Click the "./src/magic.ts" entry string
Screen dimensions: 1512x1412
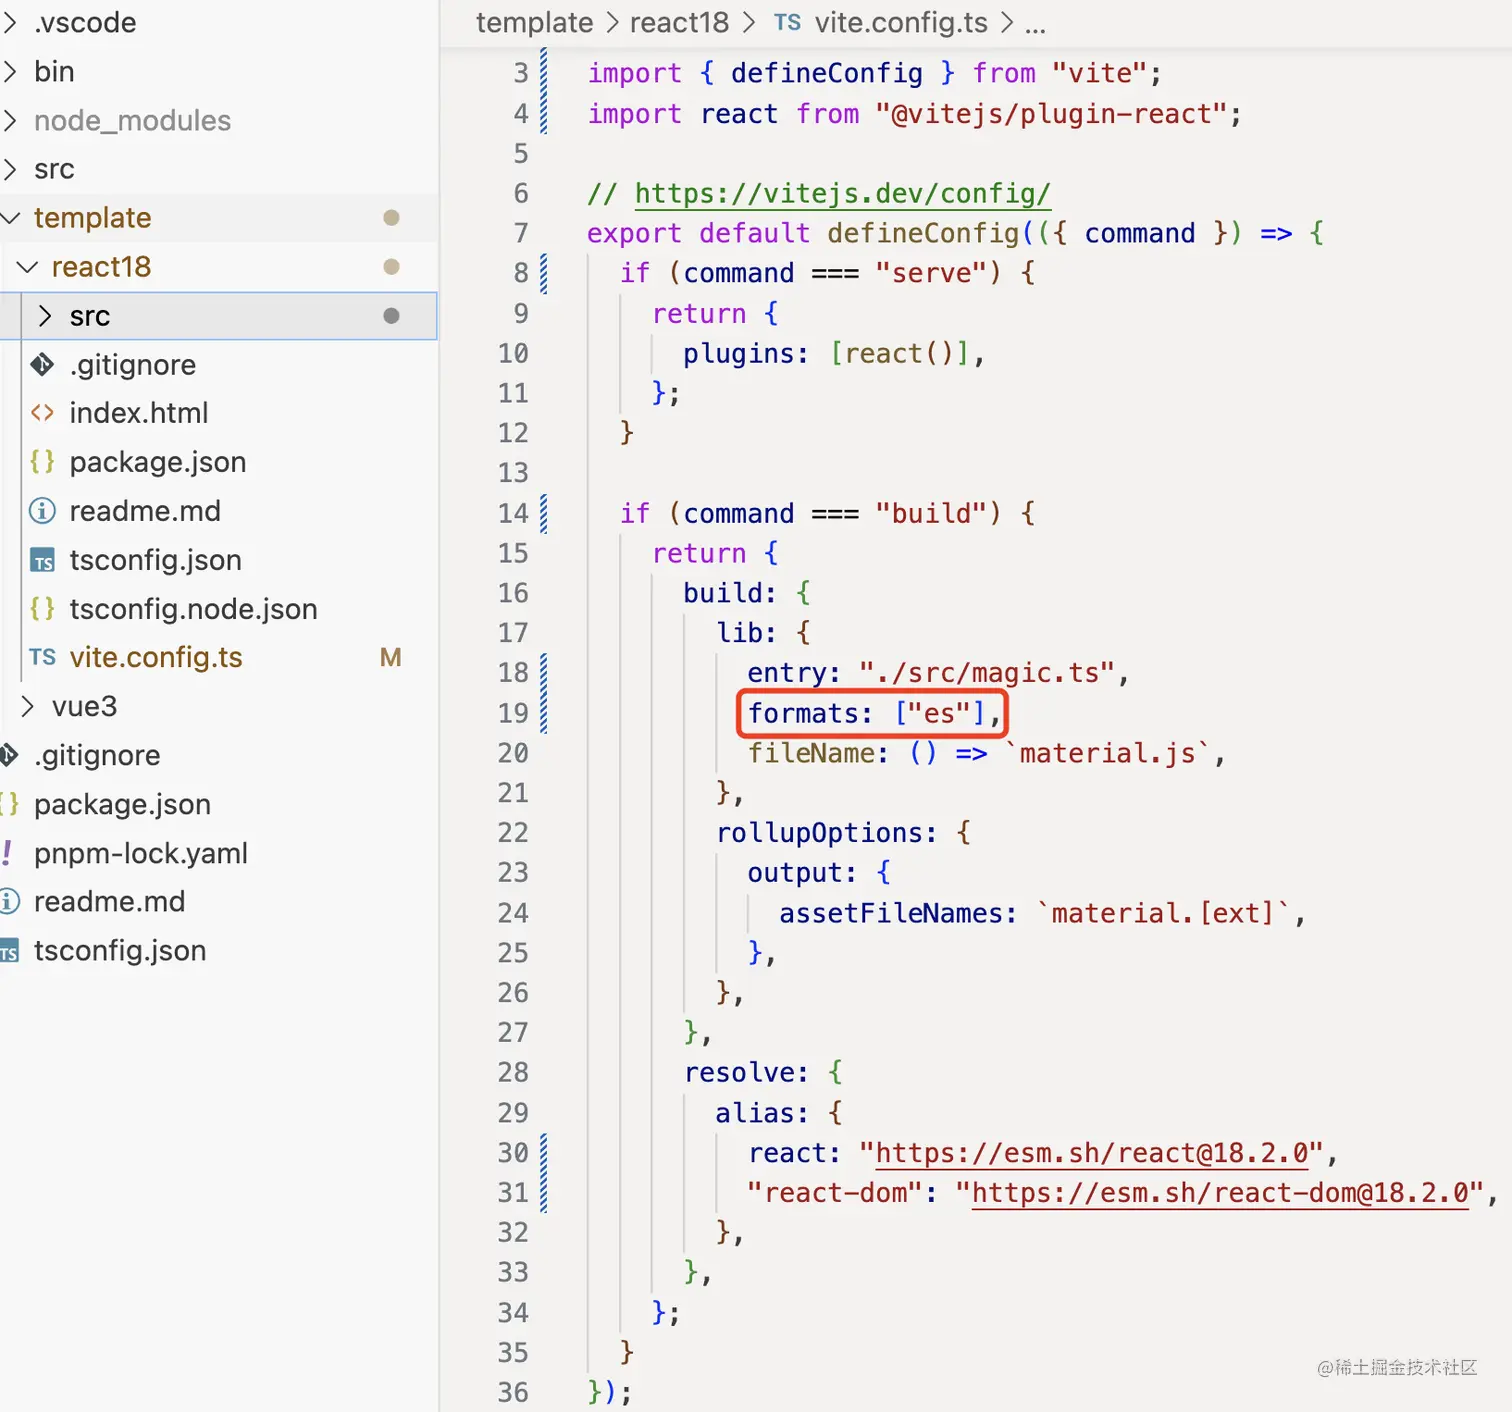point(986,673)
